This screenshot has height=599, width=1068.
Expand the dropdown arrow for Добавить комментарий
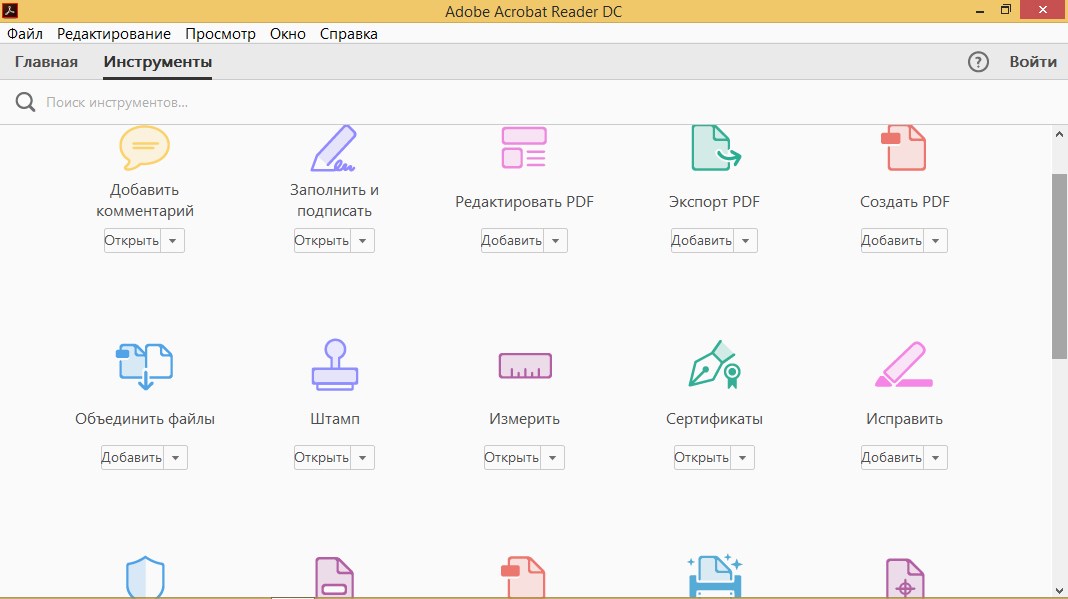(172, 241)
